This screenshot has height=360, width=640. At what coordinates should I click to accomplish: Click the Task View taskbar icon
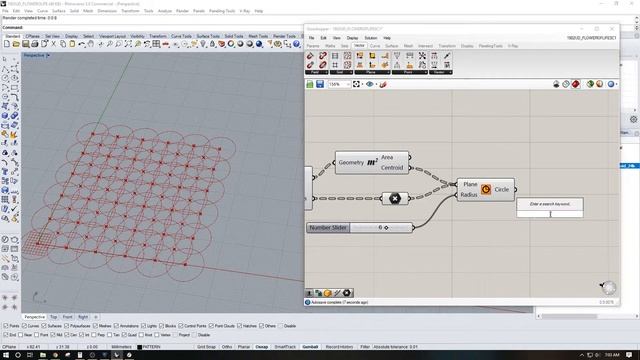coord(30,355)
